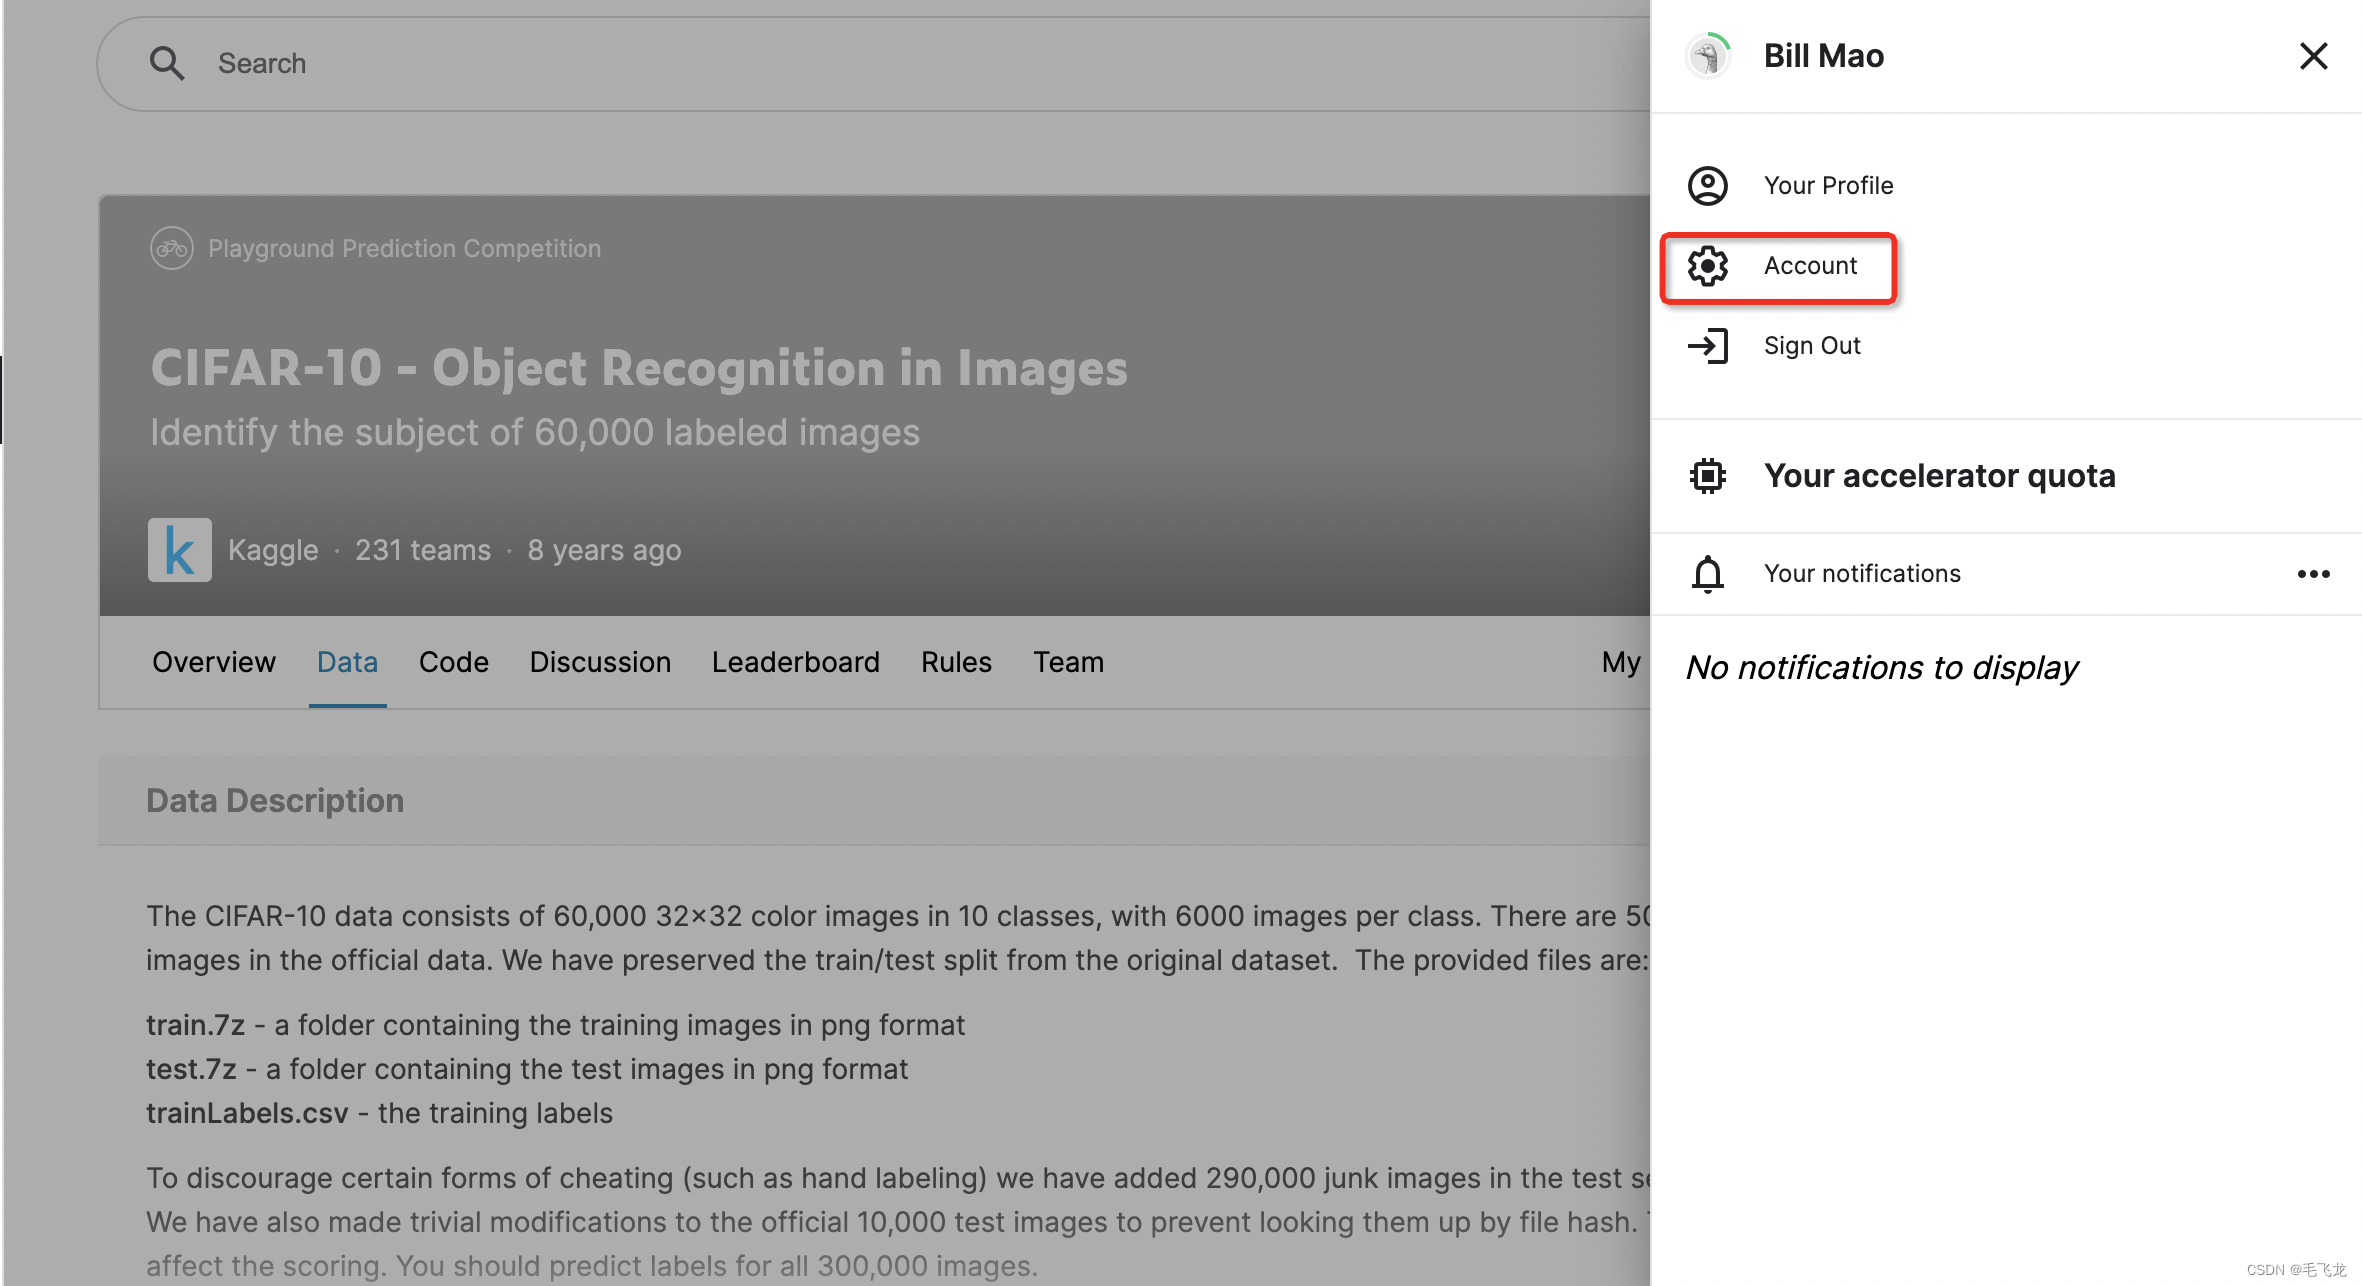The height and width of the screenshot is (1286, 2362).
Task: Go to the Rules tab
Action: [956, 662]
